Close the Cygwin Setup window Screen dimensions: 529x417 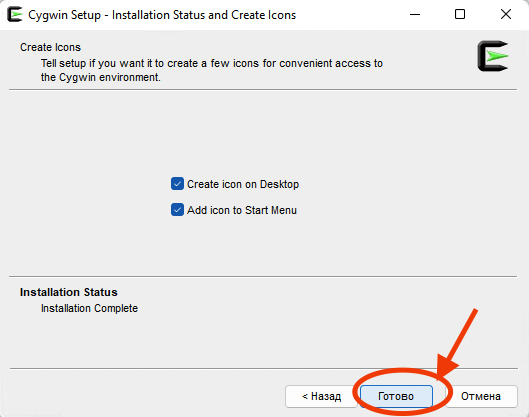pos(506,15)
